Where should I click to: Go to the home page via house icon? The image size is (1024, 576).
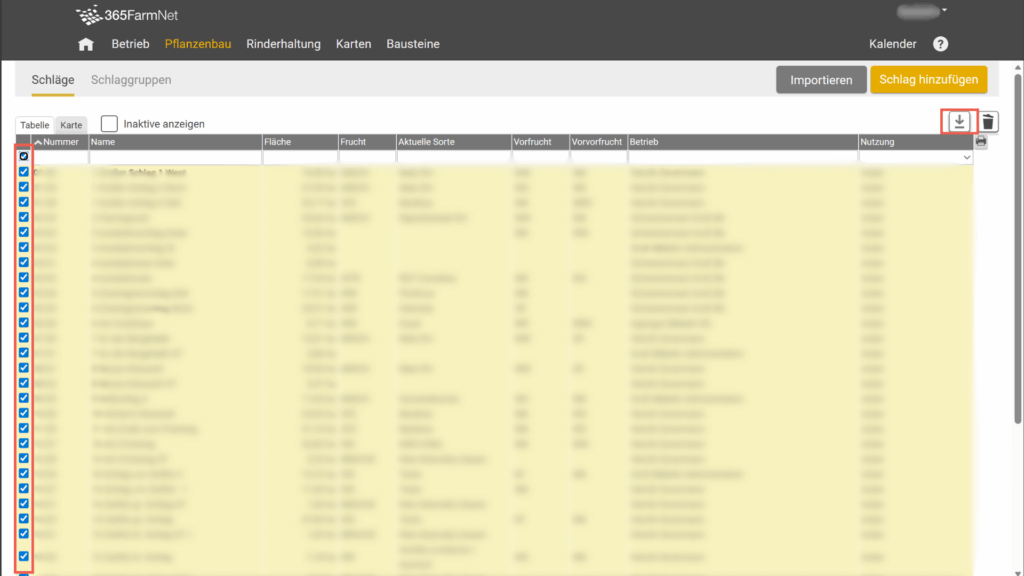[x=86, y=44]
